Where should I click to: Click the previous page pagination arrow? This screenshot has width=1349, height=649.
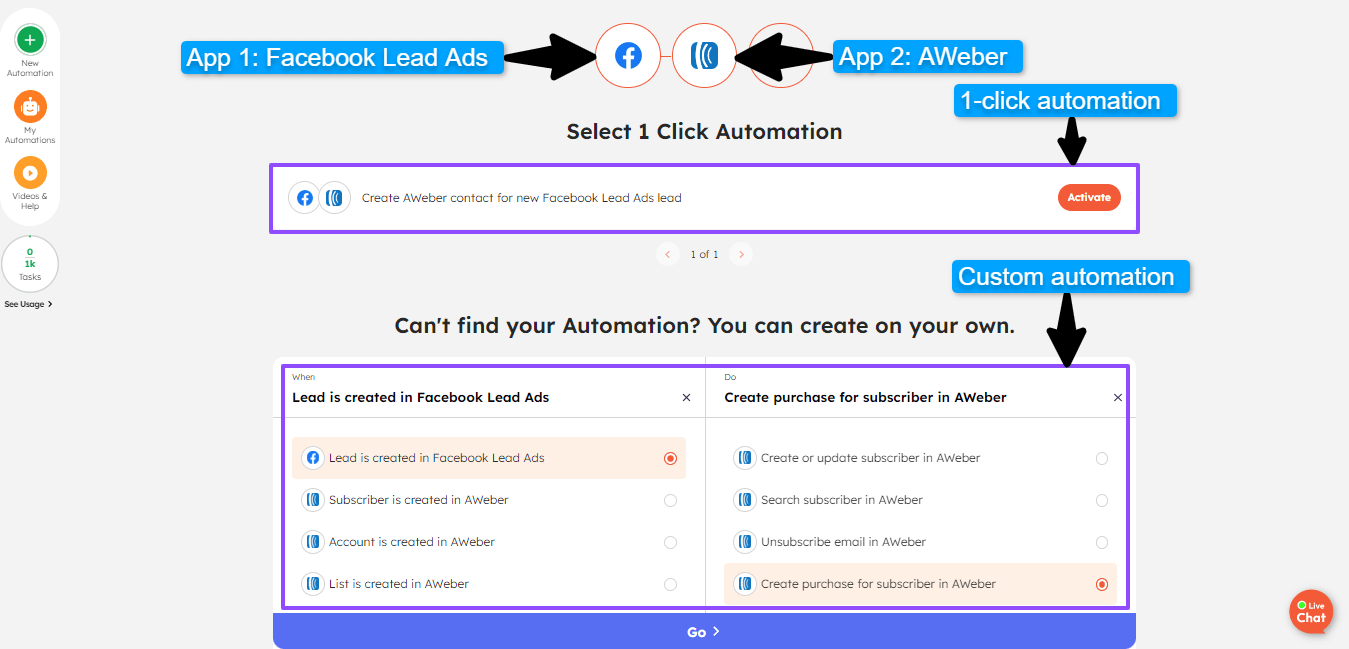(668, 254)
